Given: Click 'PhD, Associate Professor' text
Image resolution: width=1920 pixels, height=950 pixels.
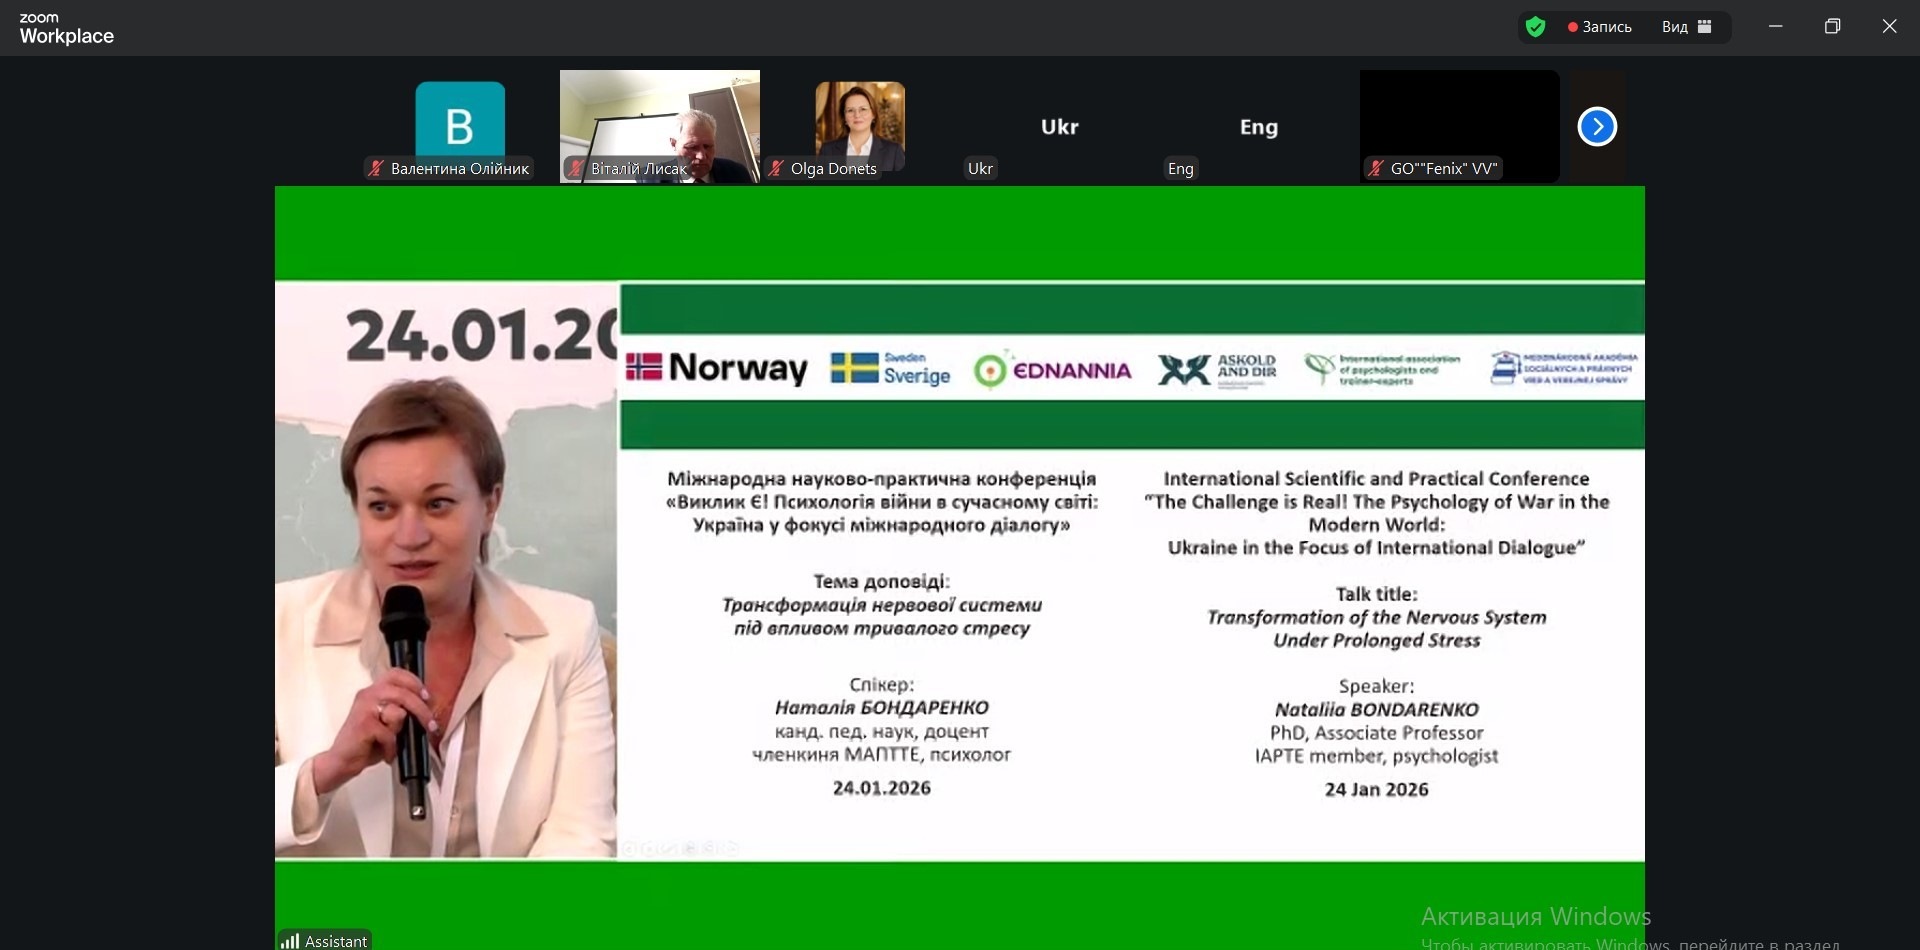Looking at the screenshot, I should point(1376,733).
